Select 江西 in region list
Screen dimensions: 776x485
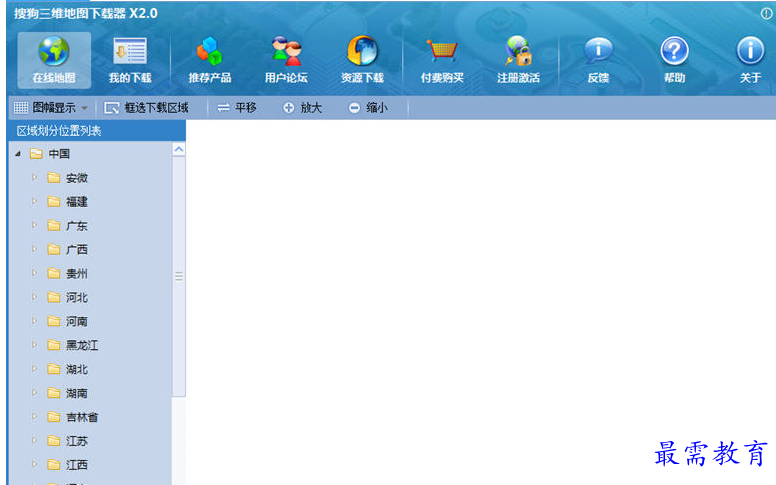[x=77, y=465]
